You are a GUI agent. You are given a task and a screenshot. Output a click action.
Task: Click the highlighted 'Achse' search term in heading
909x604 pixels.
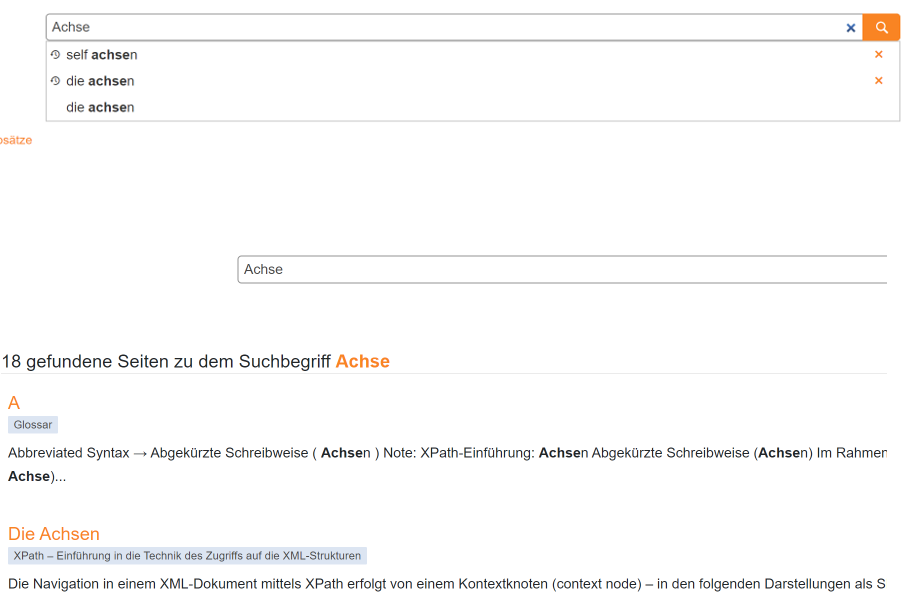click(x=362, y=361)
